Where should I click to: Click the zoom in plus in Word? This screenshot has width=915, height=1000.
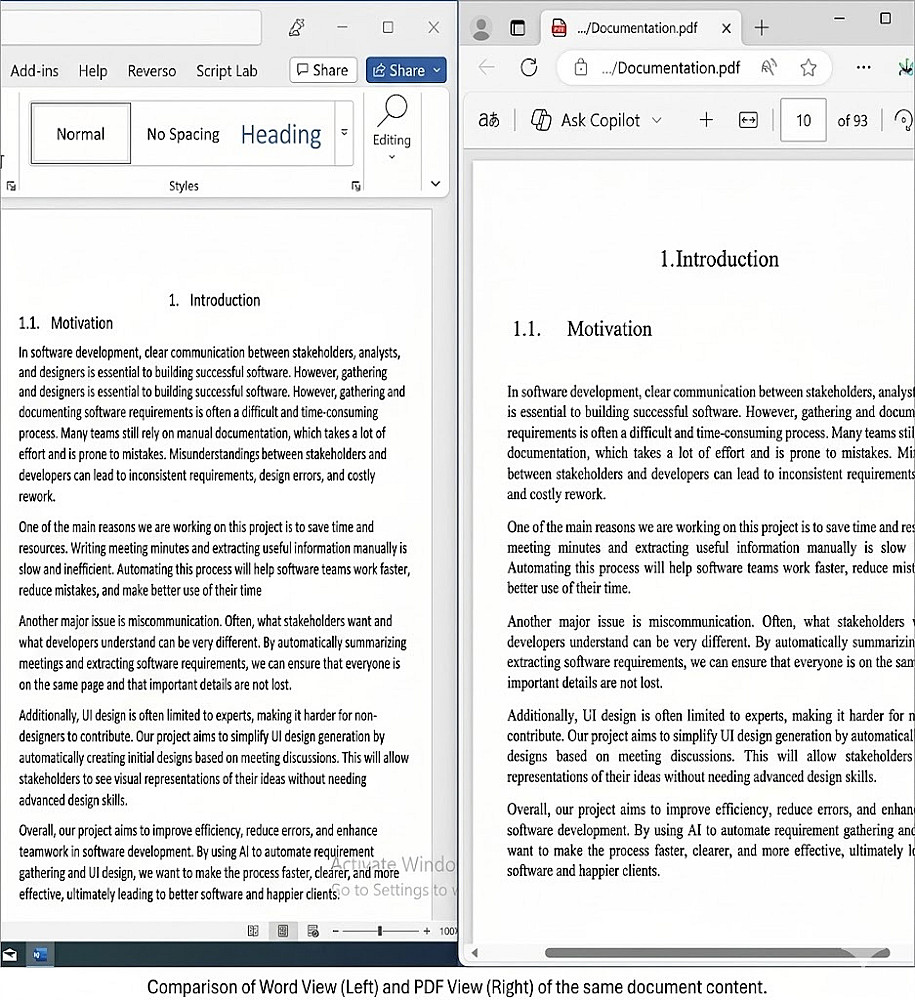click(x=427, y=931)
